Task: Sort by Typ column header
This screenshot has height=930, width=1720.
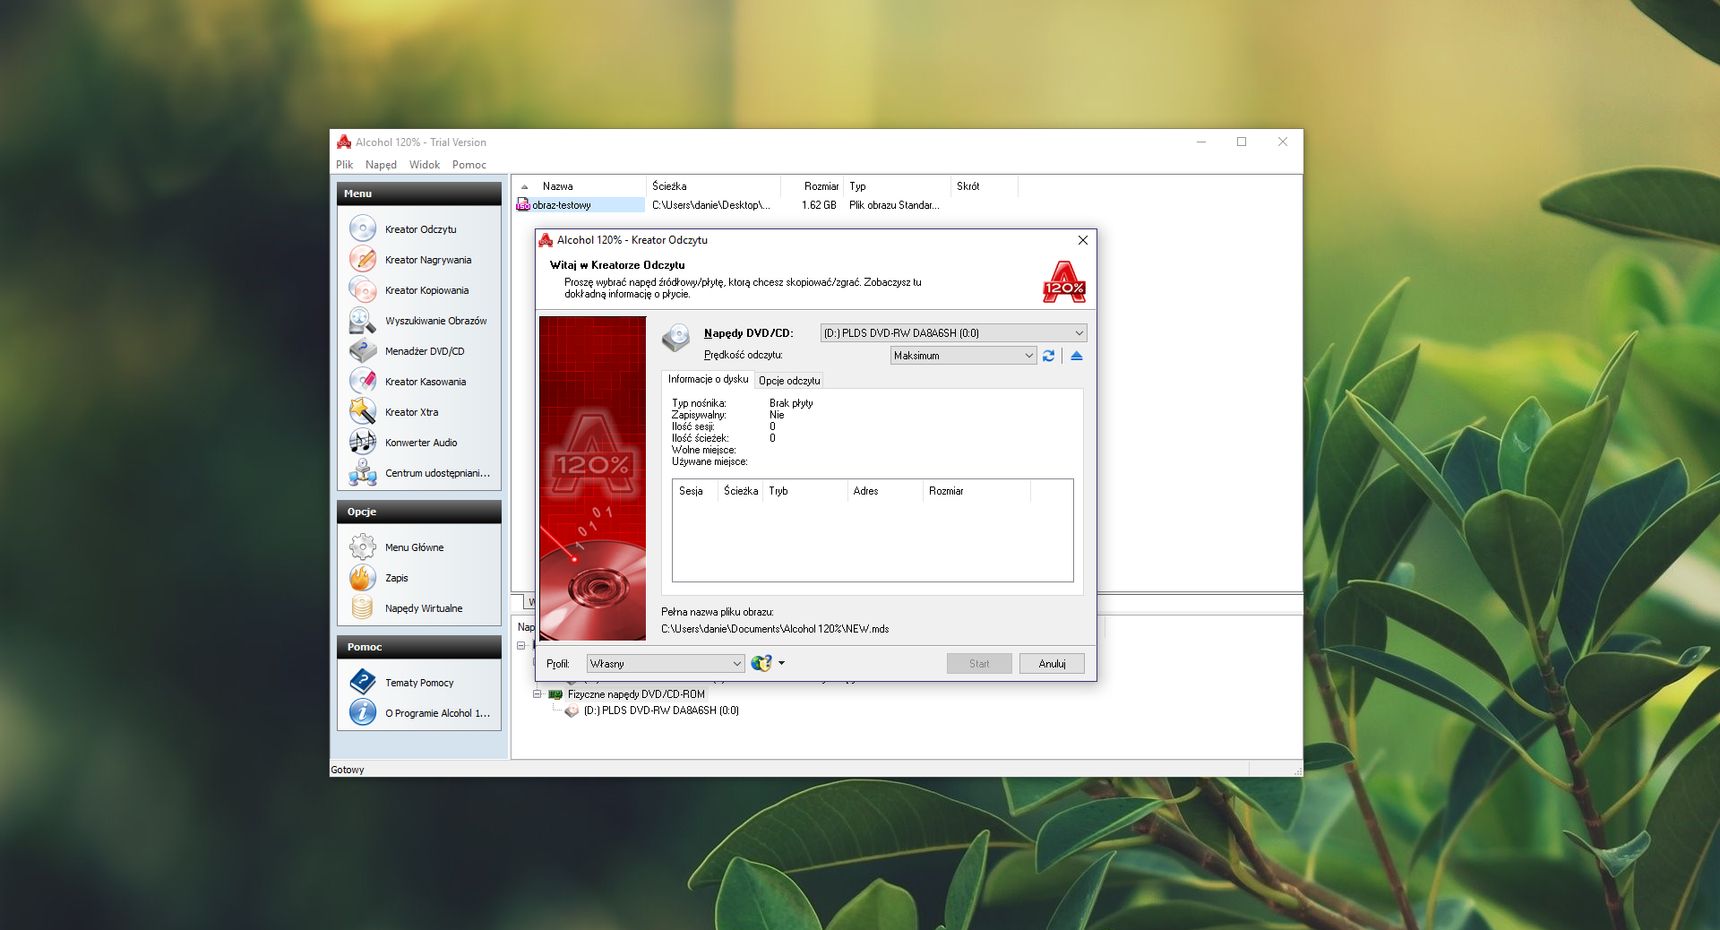Action: pos(897,186)
